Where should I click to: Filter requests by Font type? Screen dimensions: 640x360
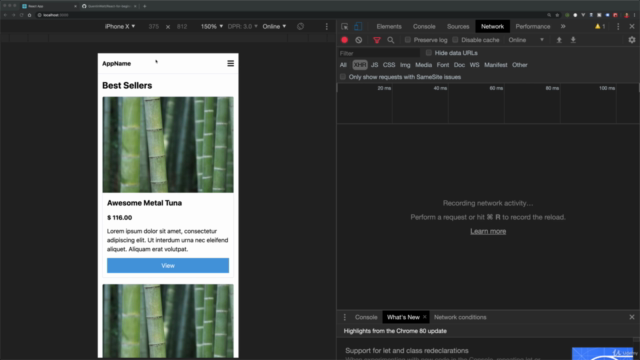[443, 65]
